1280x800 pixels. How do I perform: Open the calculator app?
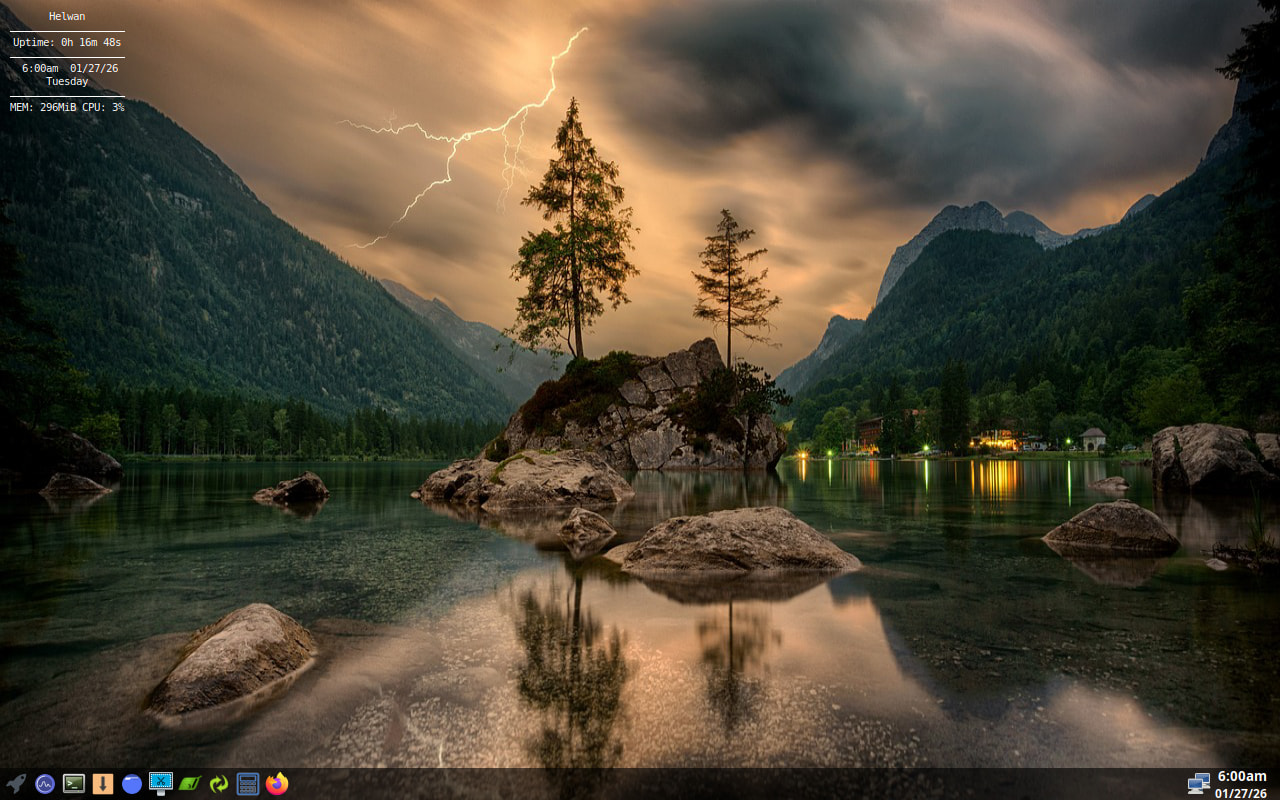[248, 784]
